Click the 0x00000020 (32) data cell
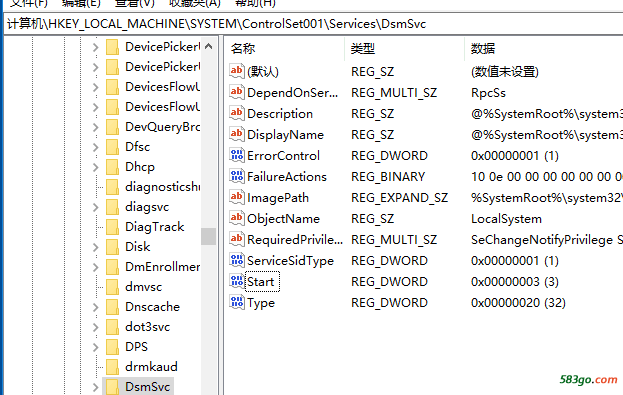 tap(518, 303)
